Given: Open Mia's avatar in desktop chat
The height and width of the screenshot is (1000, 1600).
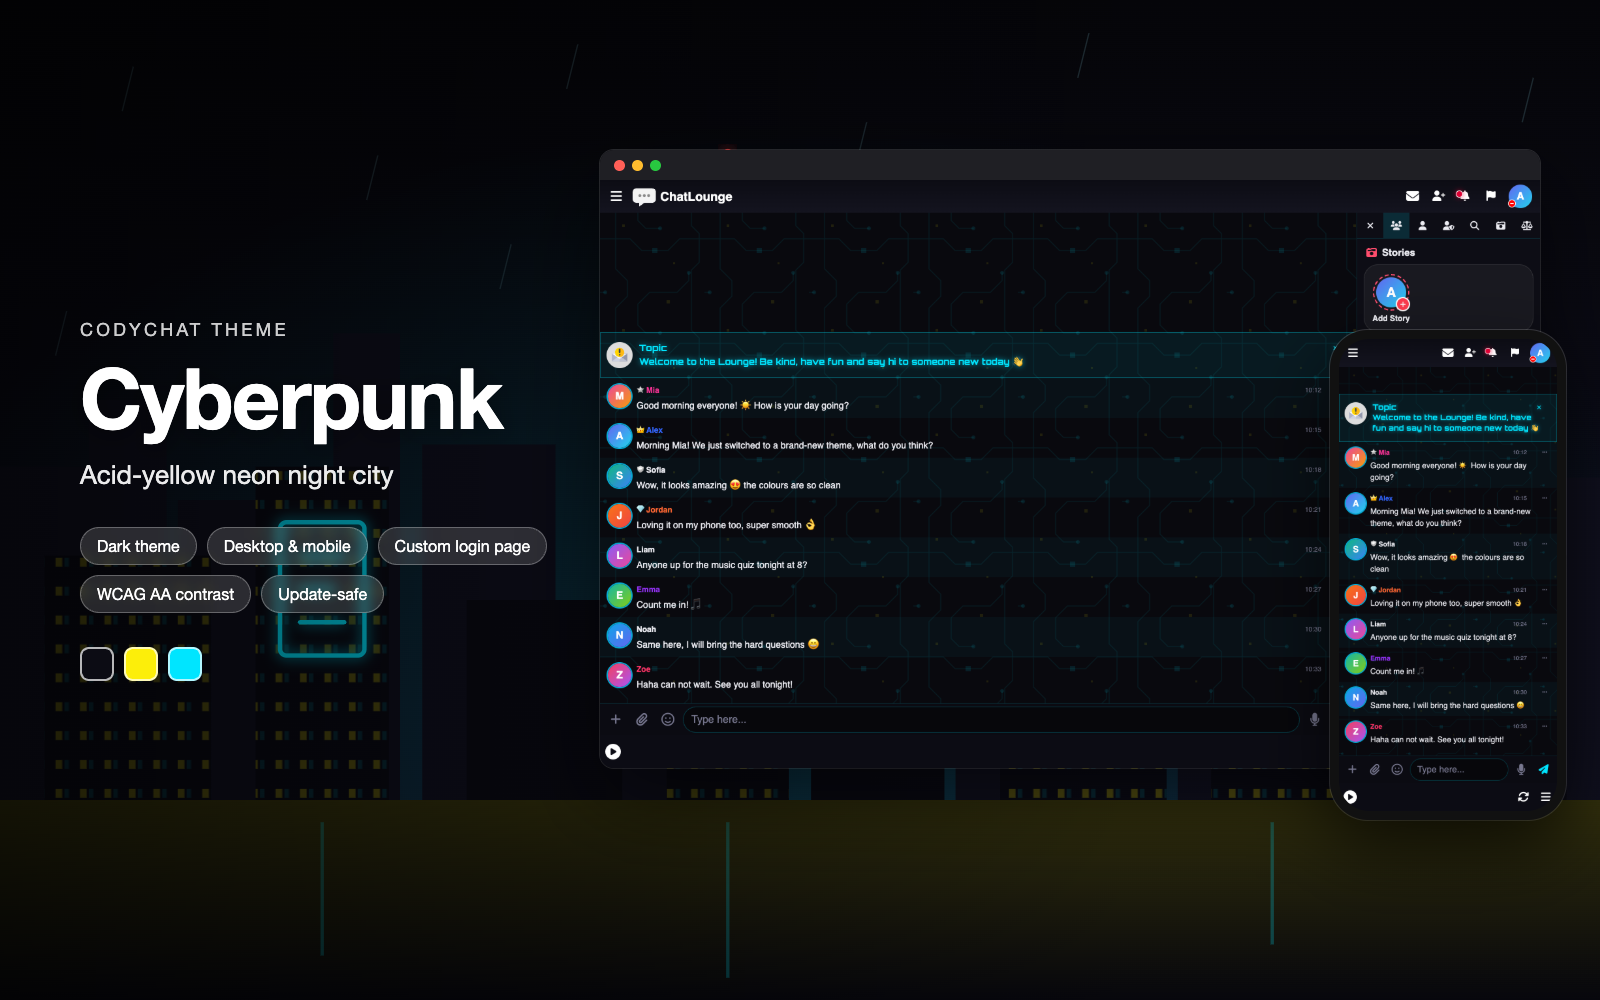Looking at the screenshot, I should (x=619, y=396).
